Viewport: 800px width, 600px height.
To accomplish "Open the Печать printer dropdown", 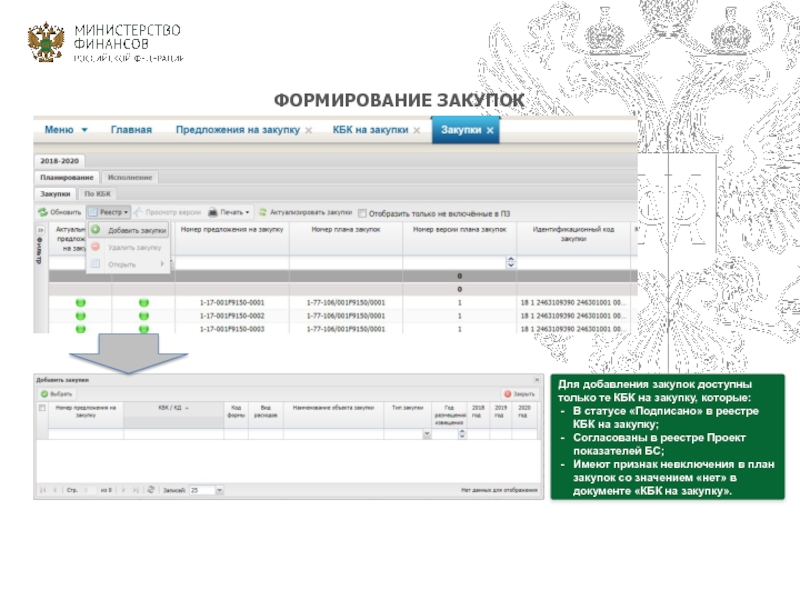I will 229,212.
